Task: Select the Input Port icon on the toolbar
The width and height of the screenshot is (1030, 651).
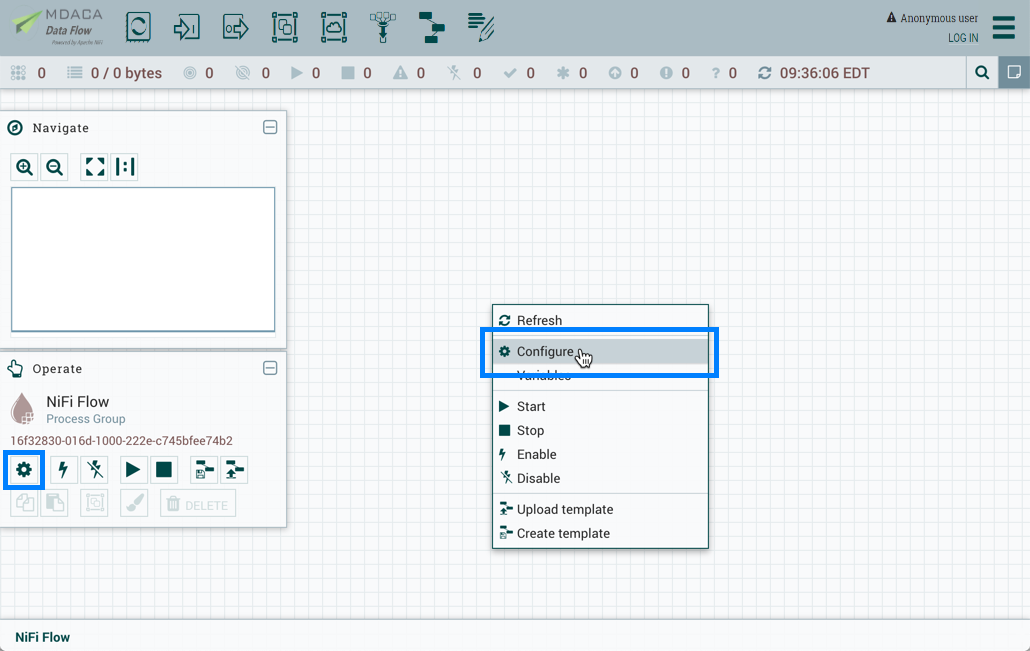Action: click(186, 27)
